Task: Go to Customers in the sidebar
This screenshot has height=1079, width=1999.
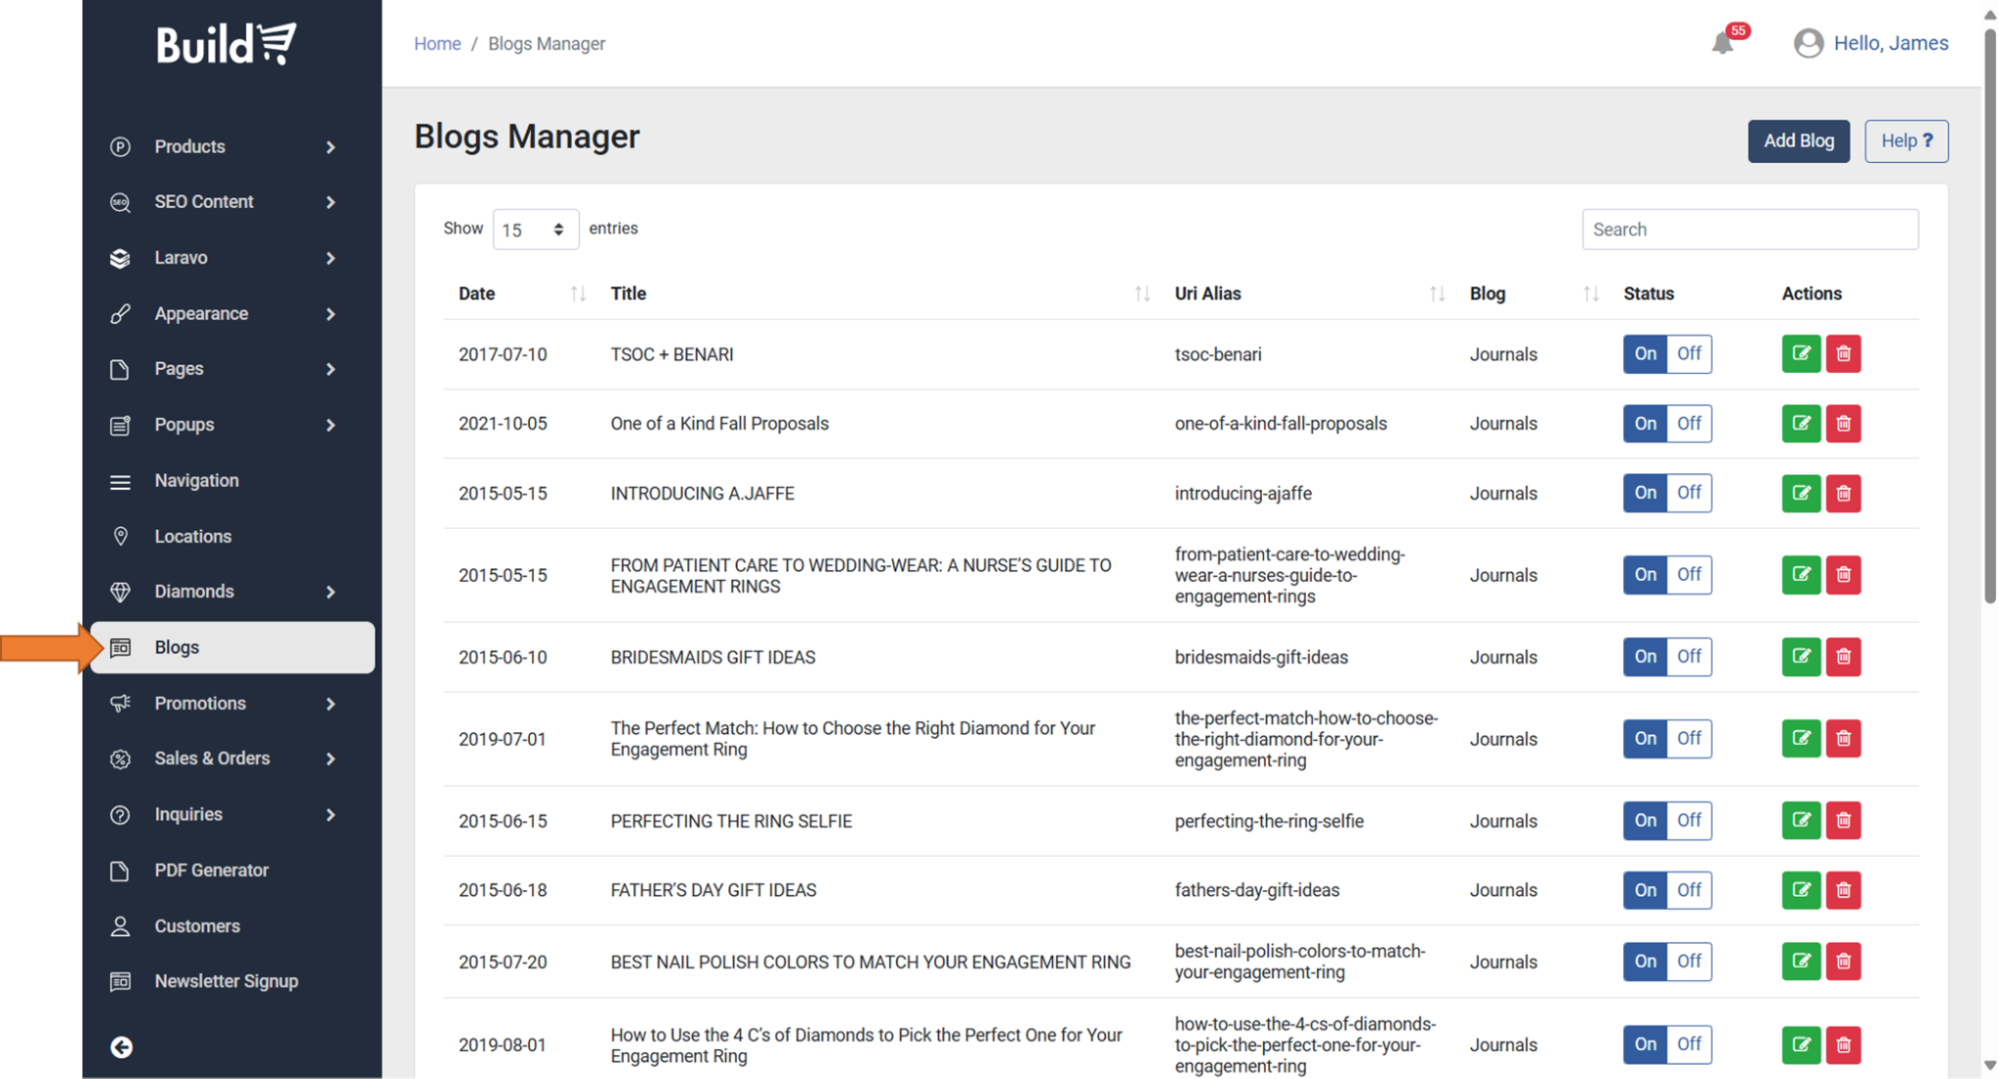Action: (x=197, y=926)
